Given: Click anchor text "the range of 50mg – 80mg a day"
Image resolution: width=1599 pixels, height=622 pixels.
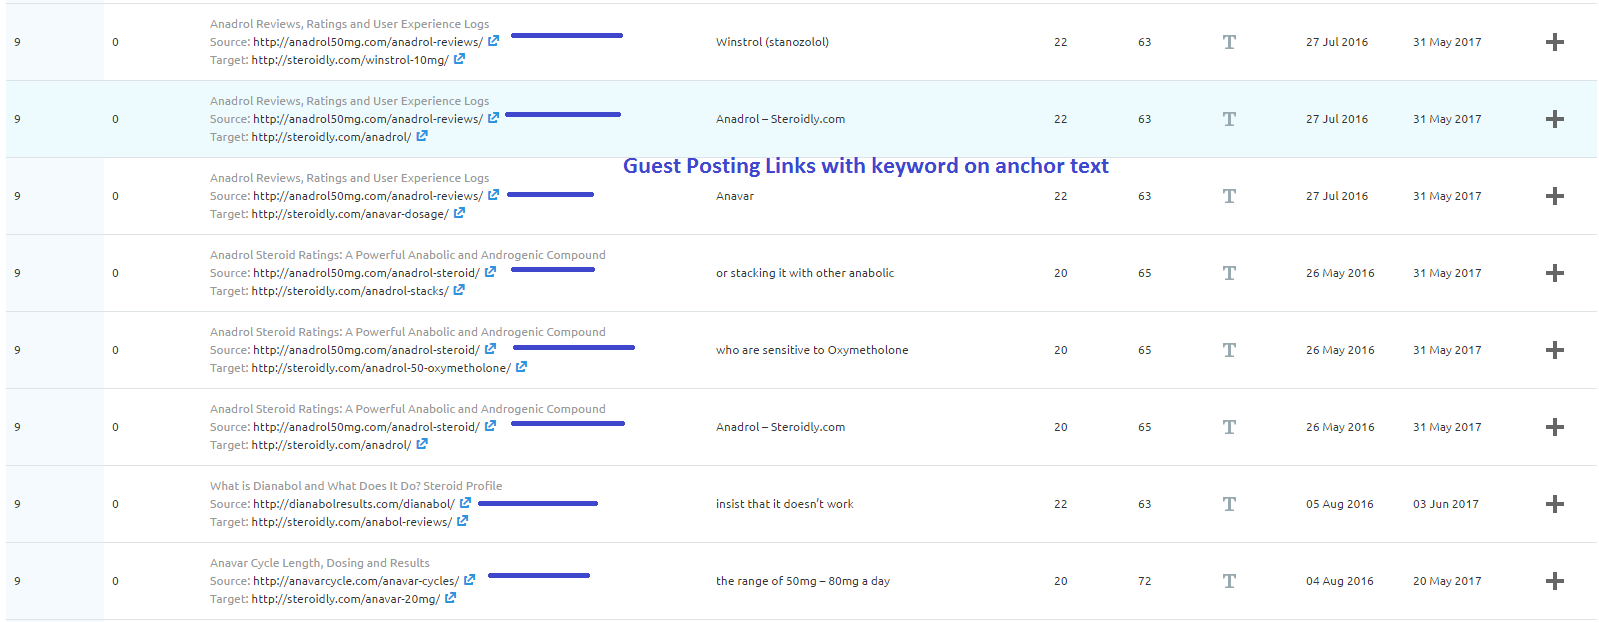Looking at the screenshot, I should point(802,581).
